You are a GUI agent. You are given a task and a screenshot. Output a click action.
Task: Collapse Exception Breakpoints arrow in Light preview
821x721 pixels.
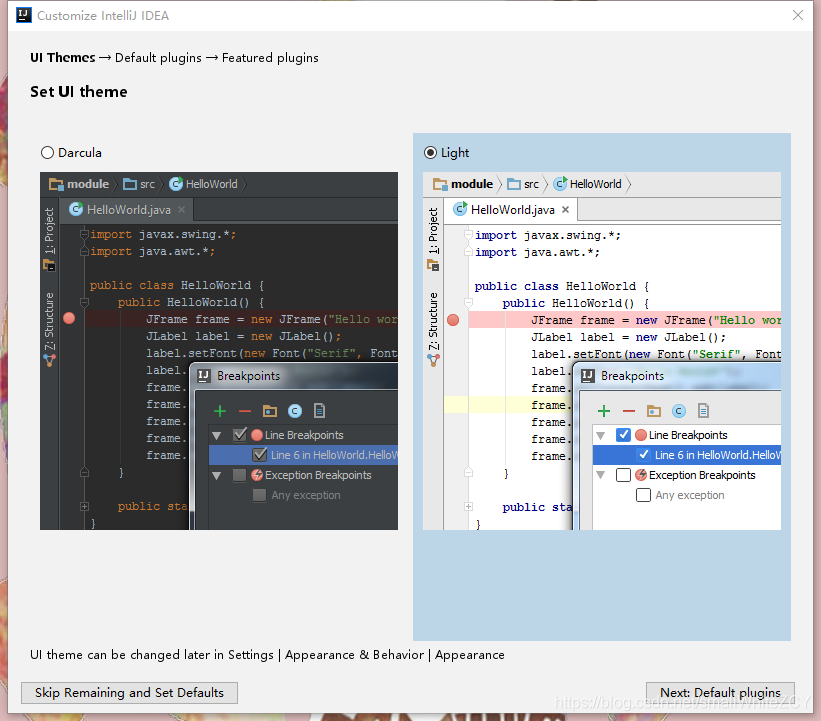[601, 475]
